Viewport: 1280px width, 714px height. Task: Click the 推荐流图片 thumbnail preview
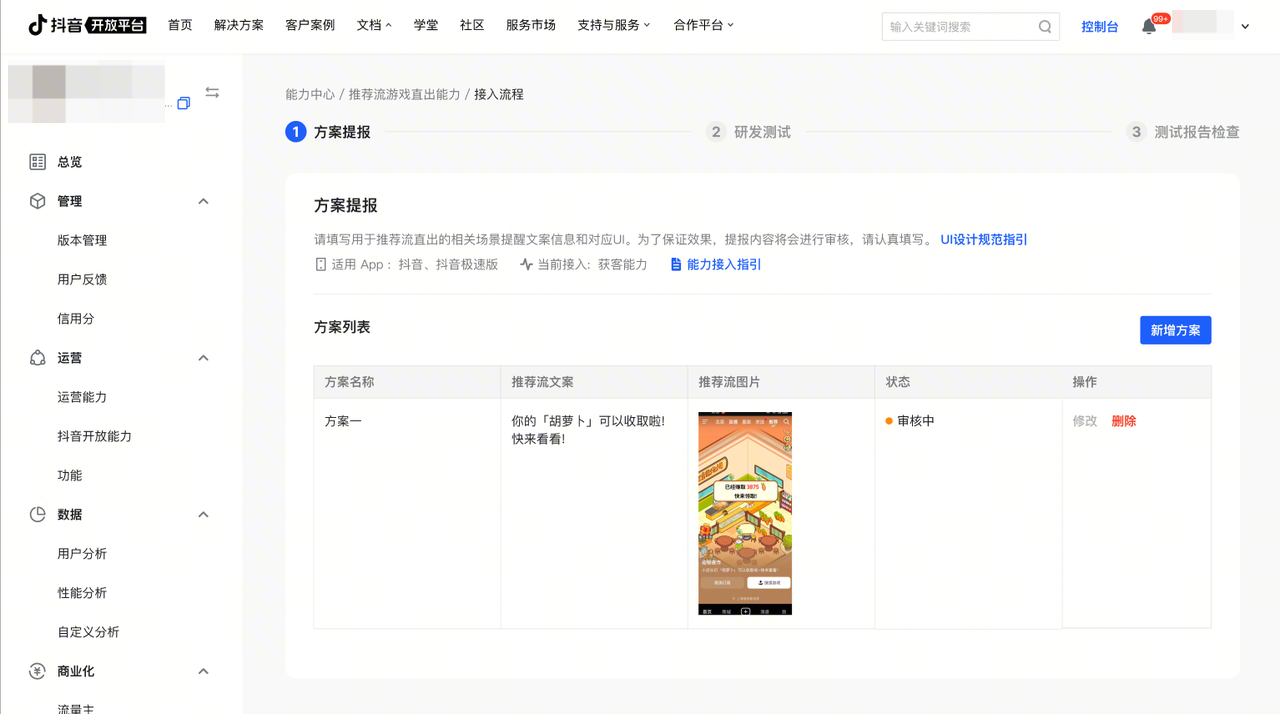click(745, 513)
